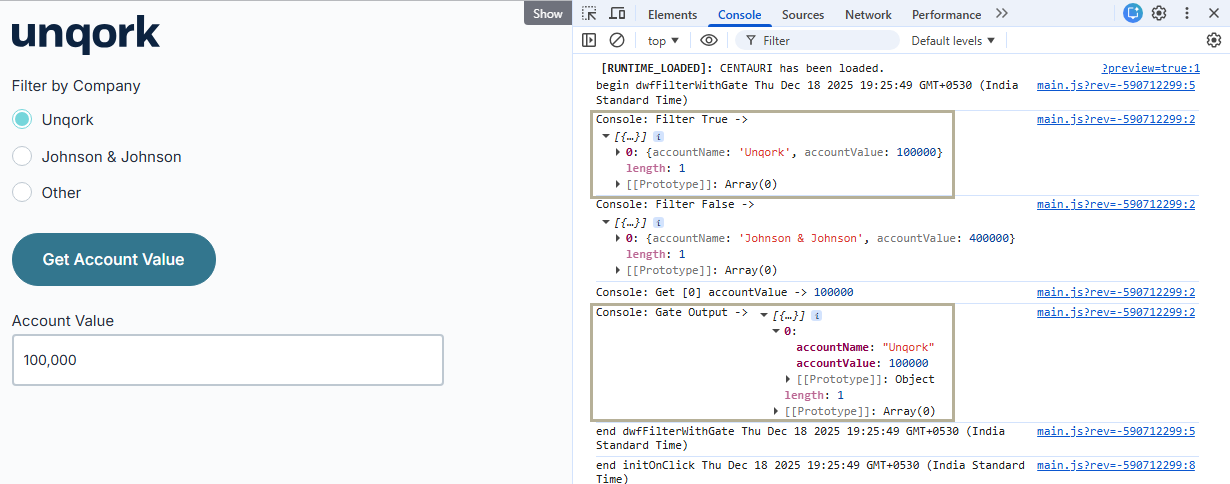Open main.js link on Filter False row
The width and height of the screenshot is (1230, 484).
coord(1116,204)
